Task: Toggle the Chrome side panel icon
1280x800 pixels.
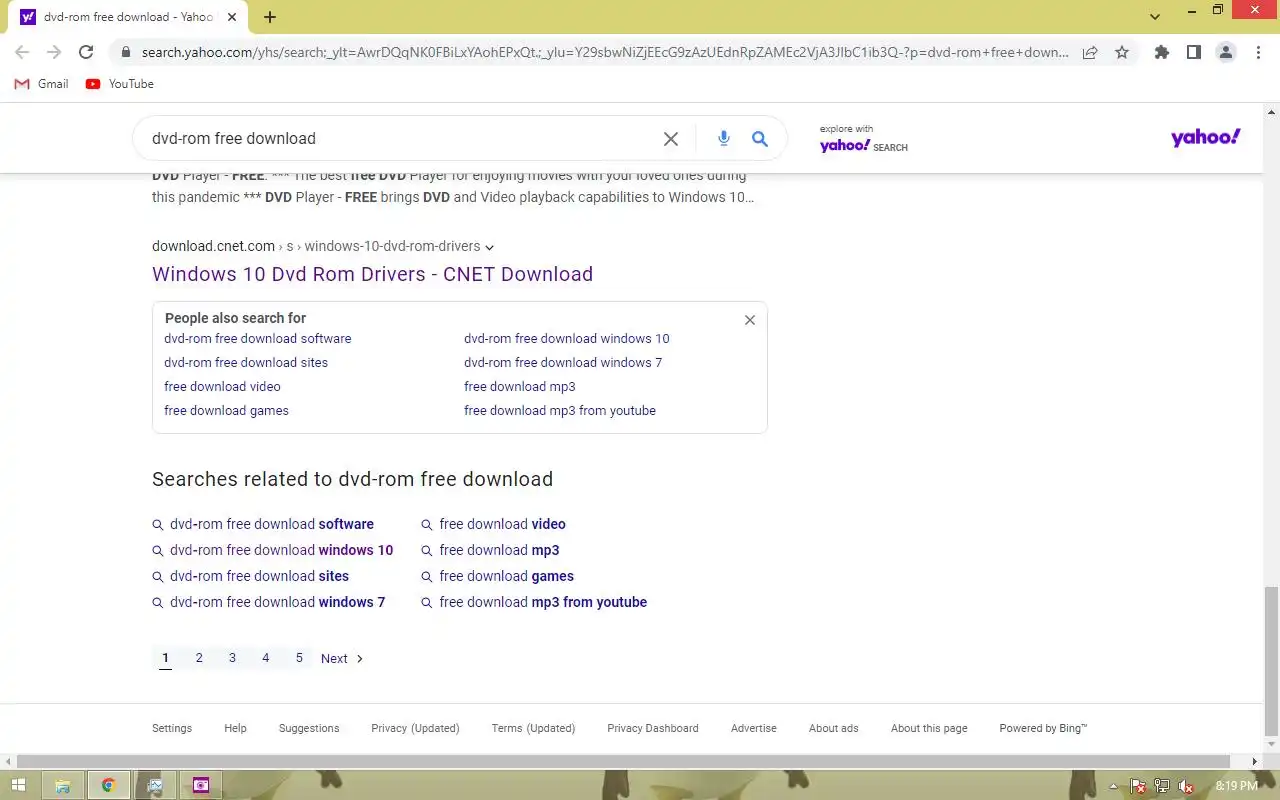Action: [x=1194, y=52]
